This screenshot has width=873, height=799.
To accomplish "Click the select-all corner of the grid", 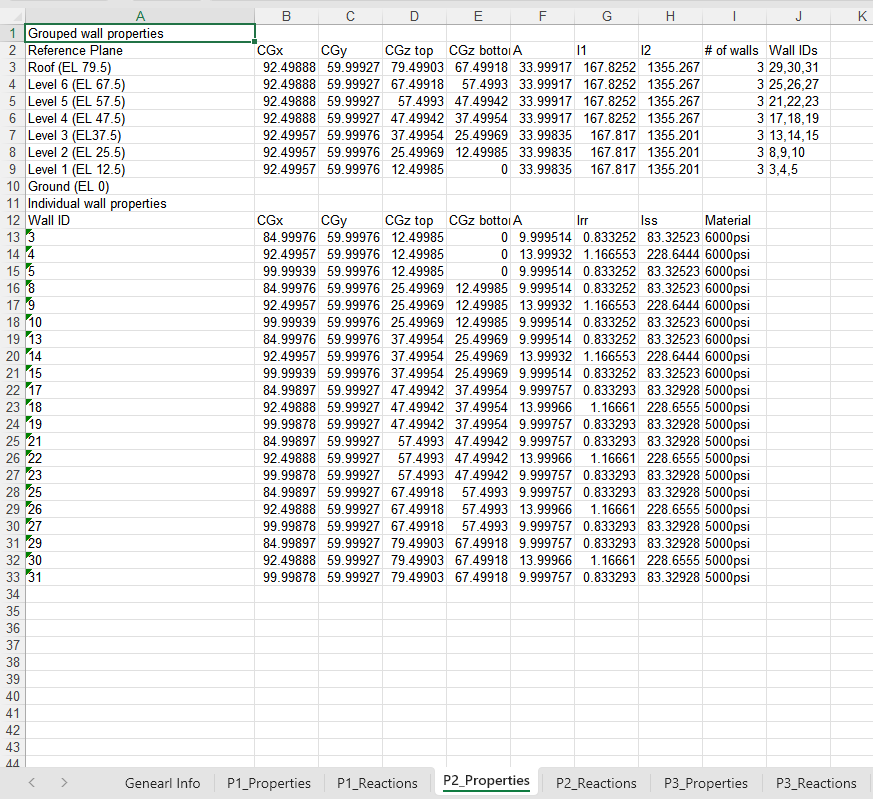I will point(11,15).
